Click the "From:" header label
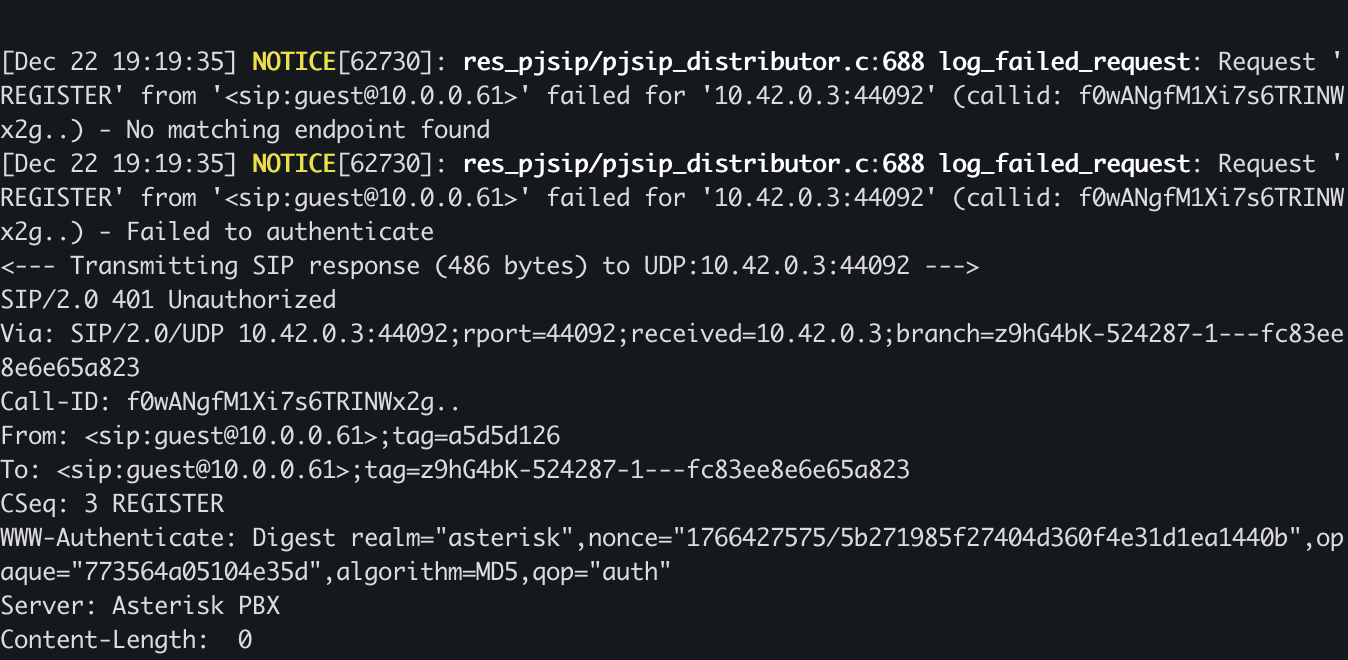This screenshot has width=1348, height=660. pos(36,436)
